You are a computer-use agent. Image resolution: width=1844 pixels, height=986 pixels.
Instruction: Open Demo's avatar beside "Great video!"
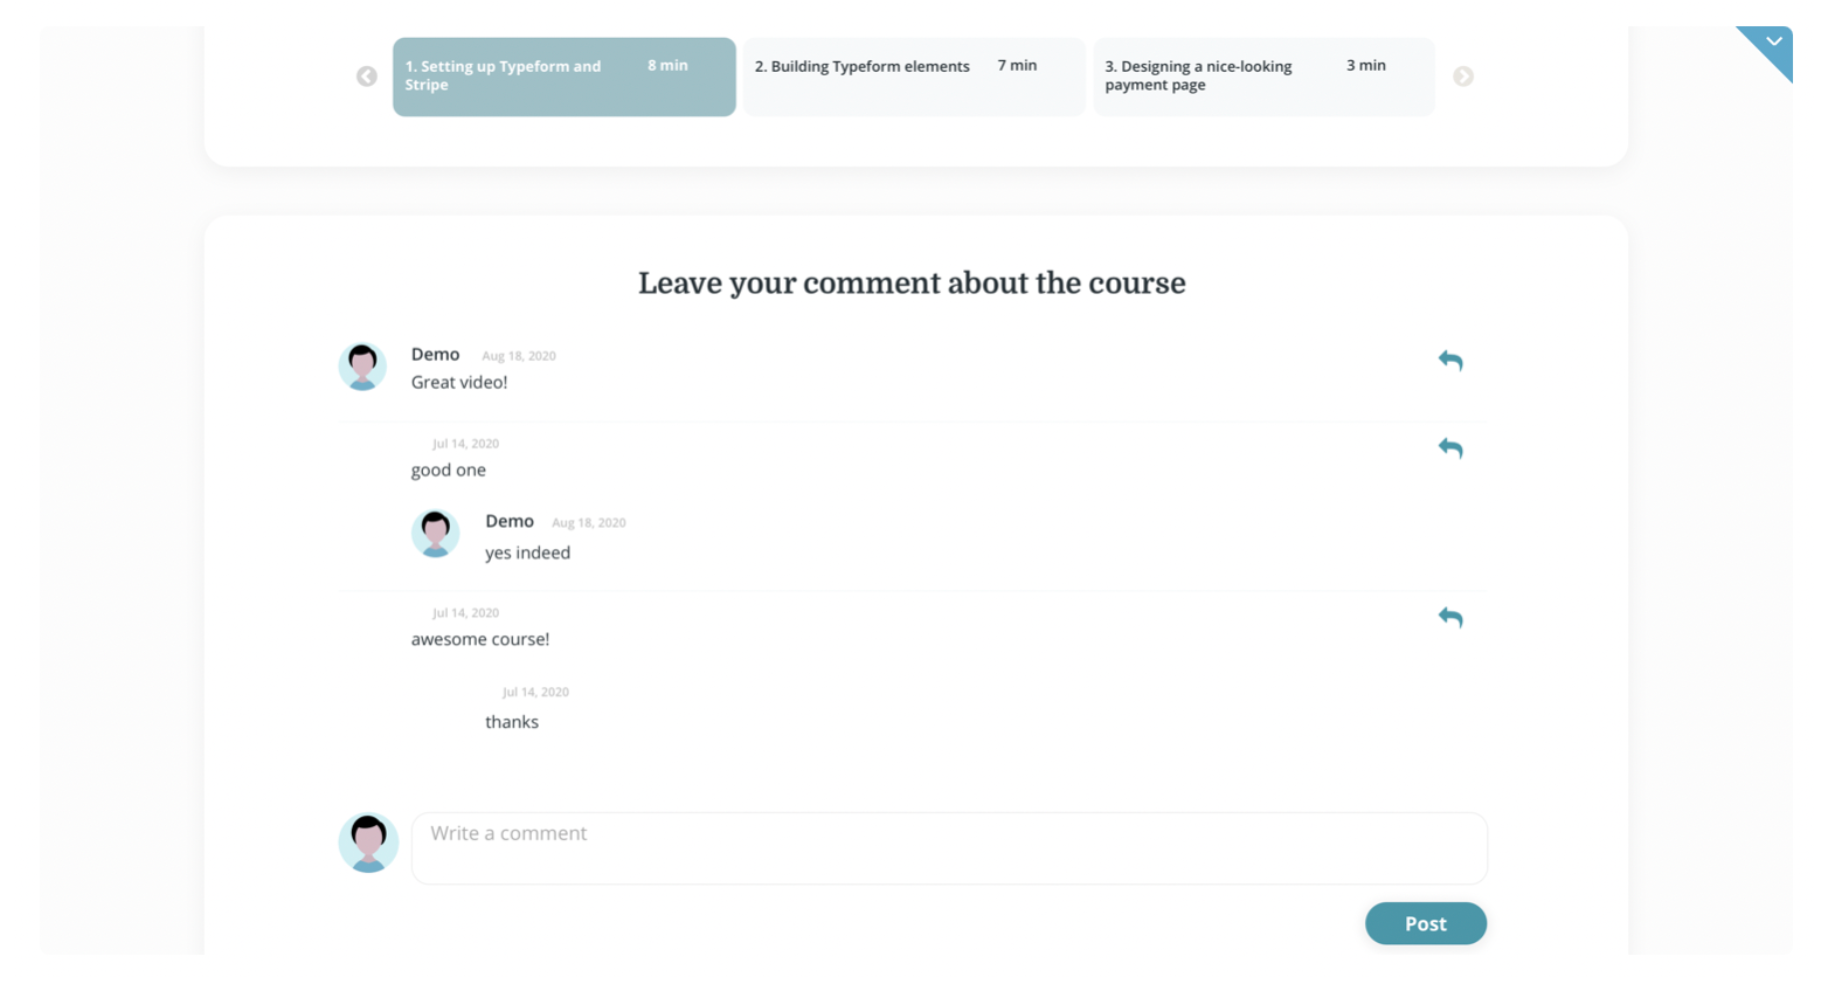click(362, 366)
